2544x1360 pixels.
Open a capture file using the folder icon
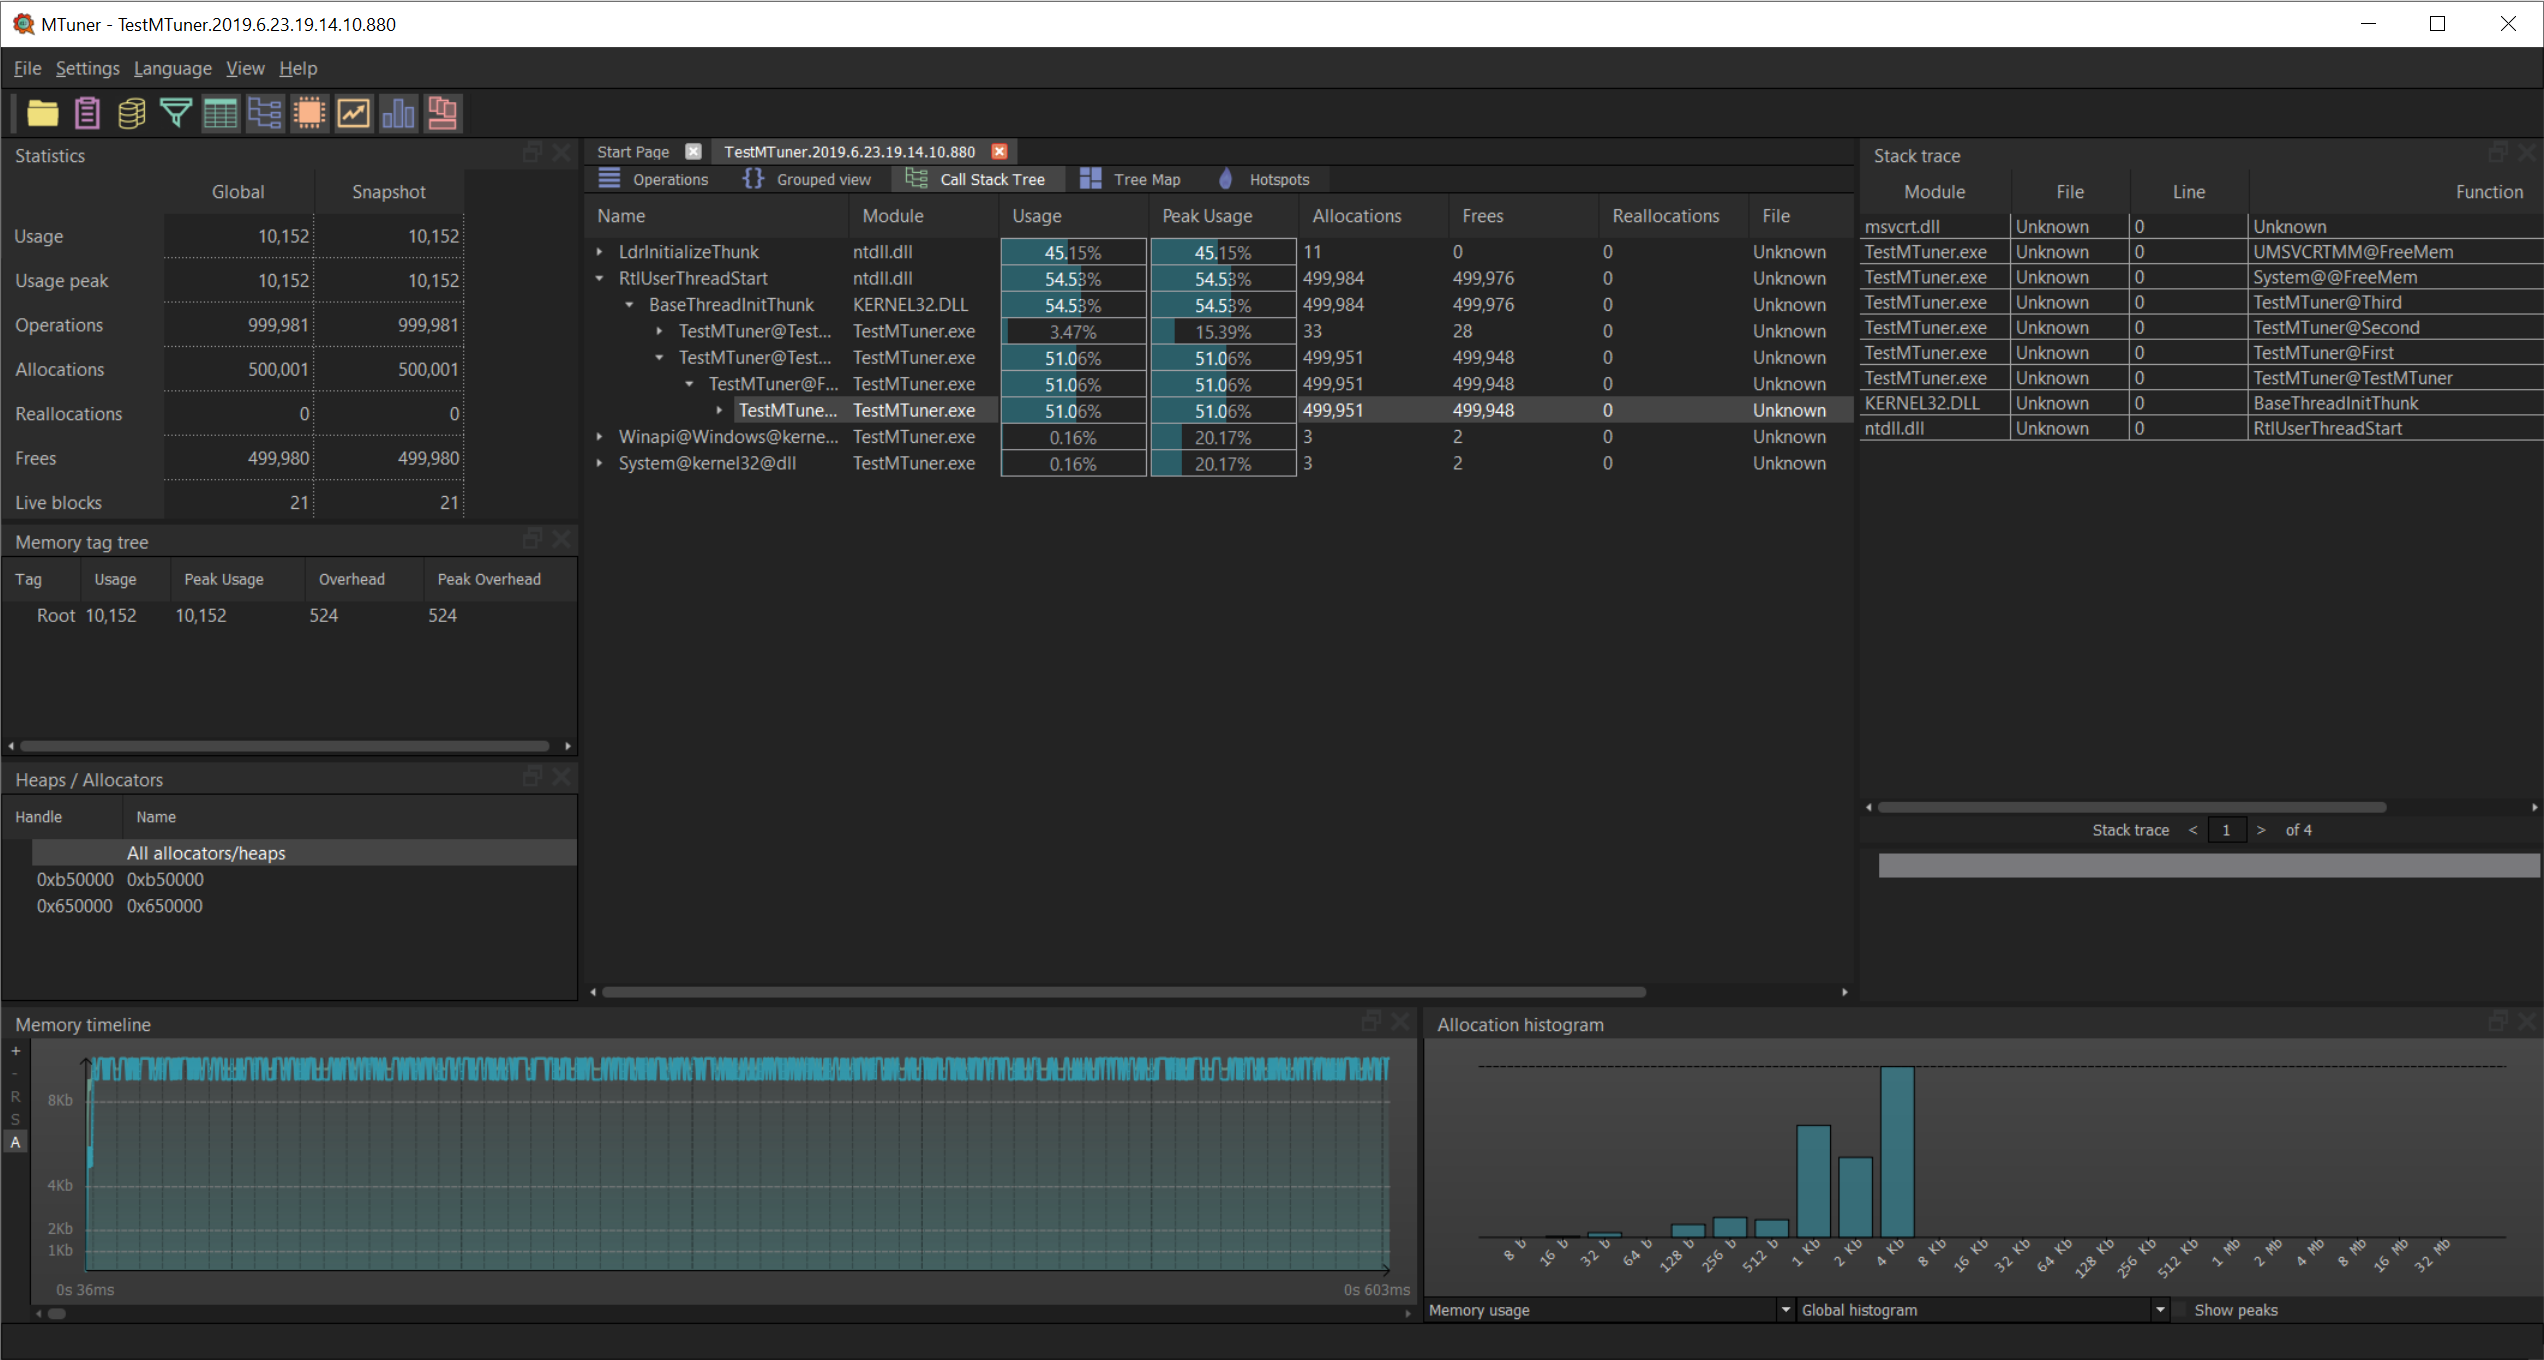43,113
